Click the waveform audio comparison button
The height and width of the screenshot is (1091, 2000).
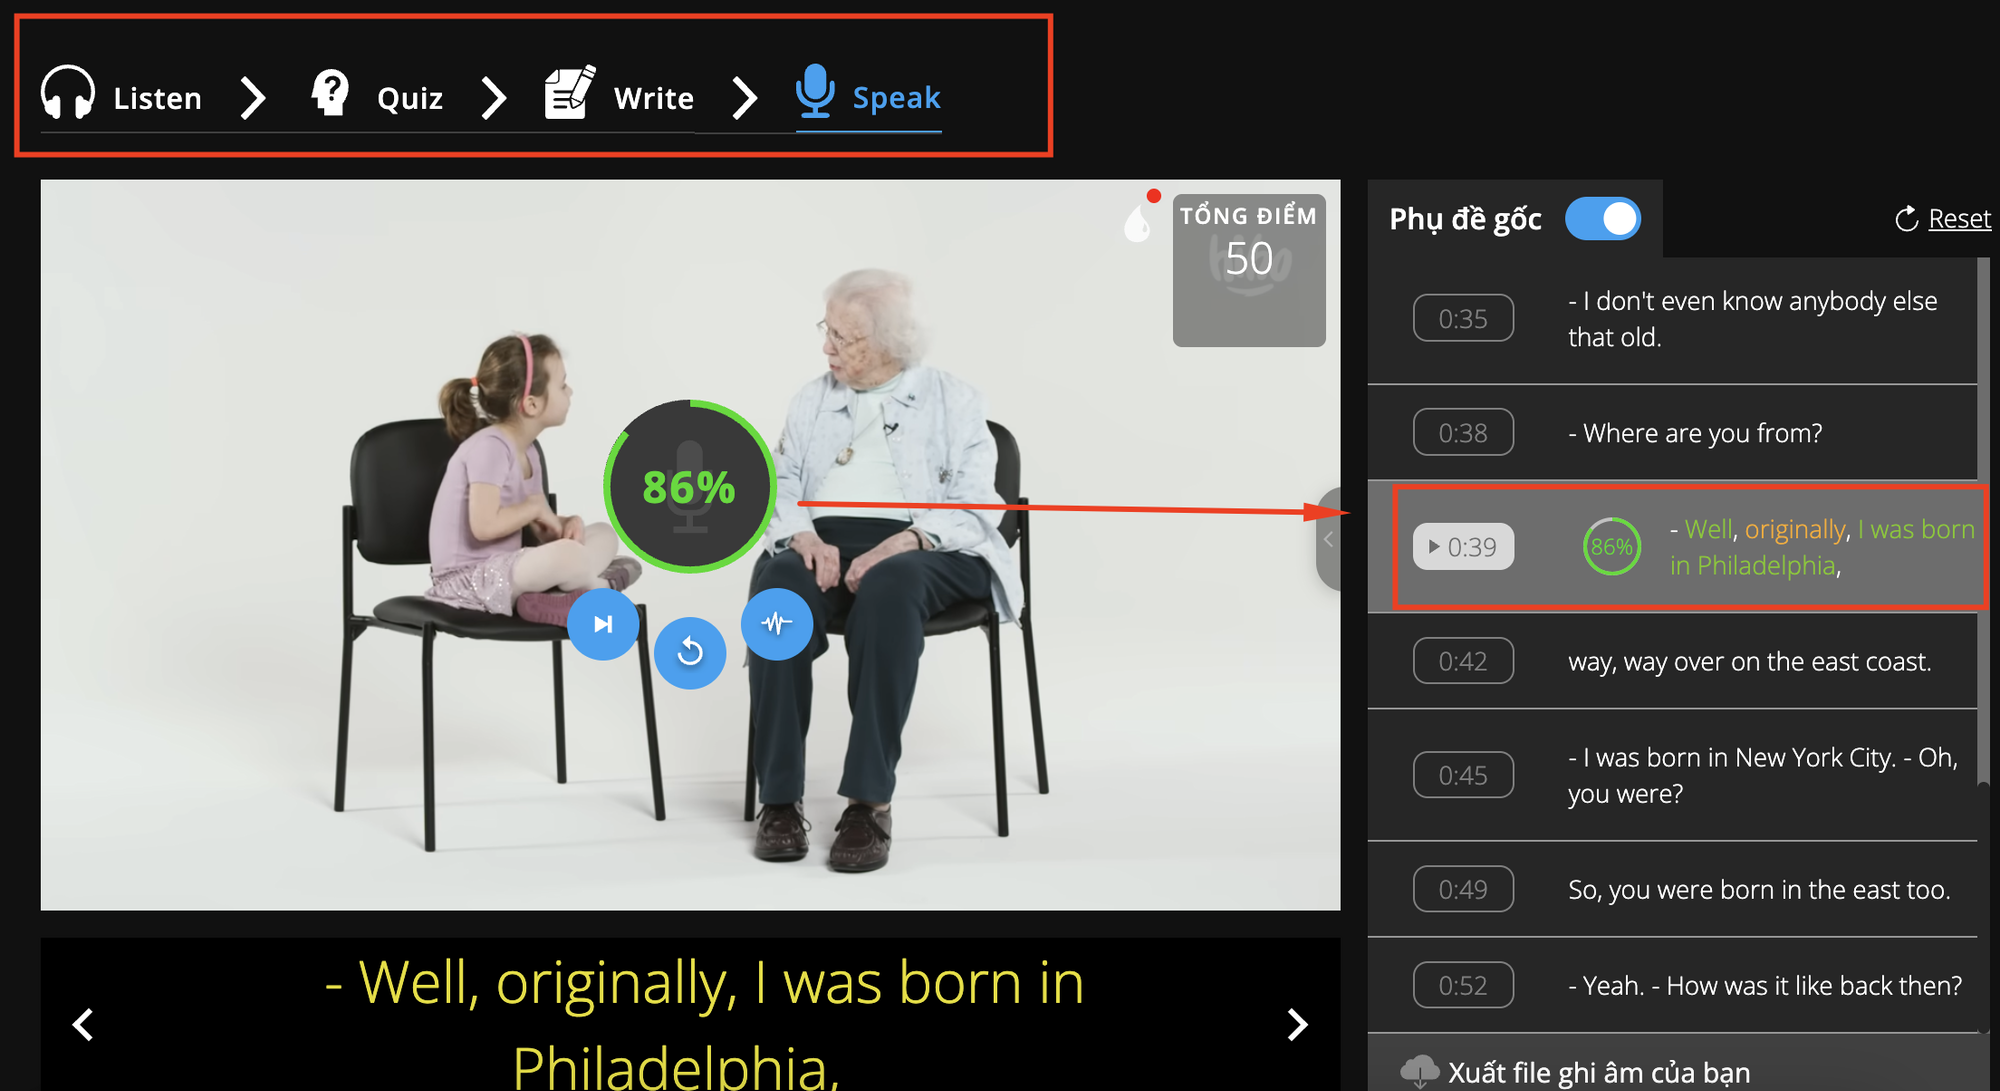pyautogui.click(x=777, y=624)
